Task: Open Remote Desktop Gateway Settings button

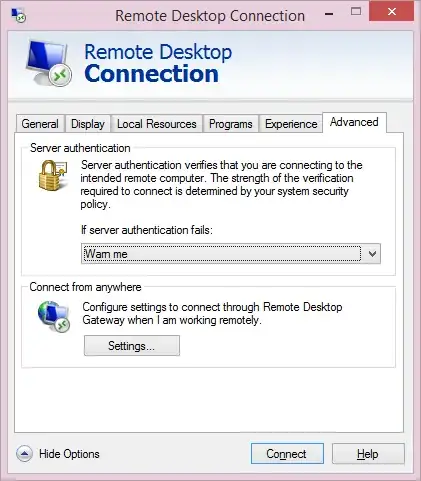Action: tap(132, 346)
